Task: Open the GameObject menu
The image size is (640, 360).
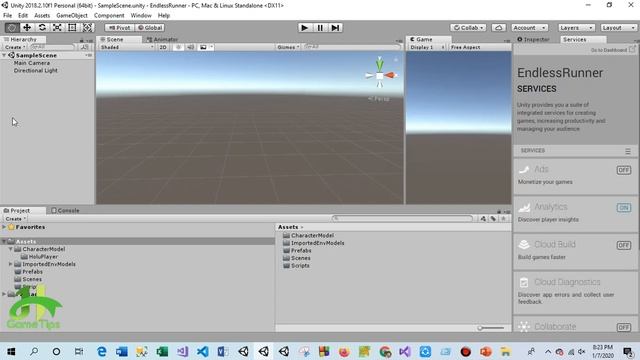Action: 72,16
